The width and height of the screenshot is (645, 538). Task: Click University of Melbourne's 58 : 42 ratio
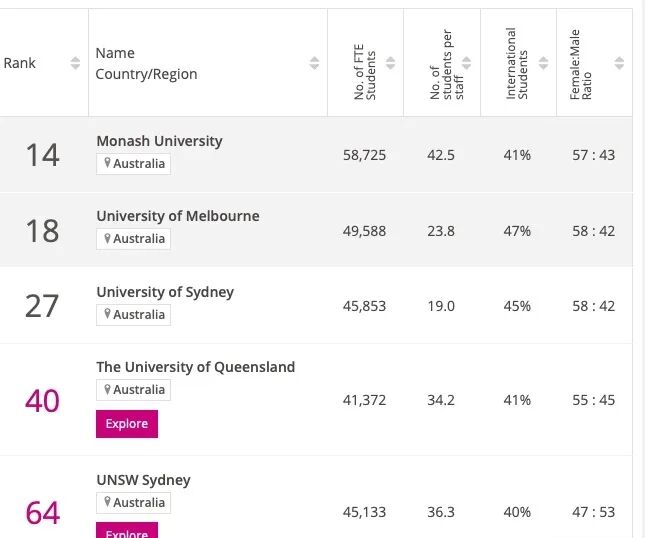(x=594, y=231)
